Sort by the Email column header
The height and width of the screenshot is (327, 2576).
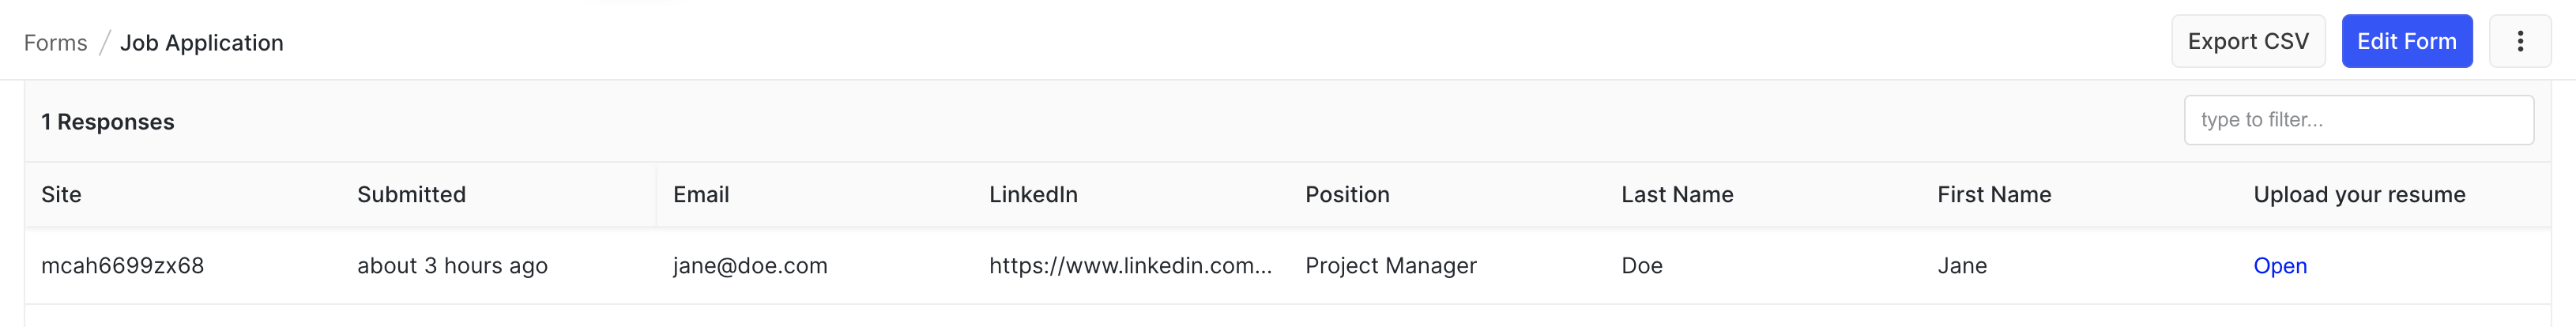[x=701, y=195]
